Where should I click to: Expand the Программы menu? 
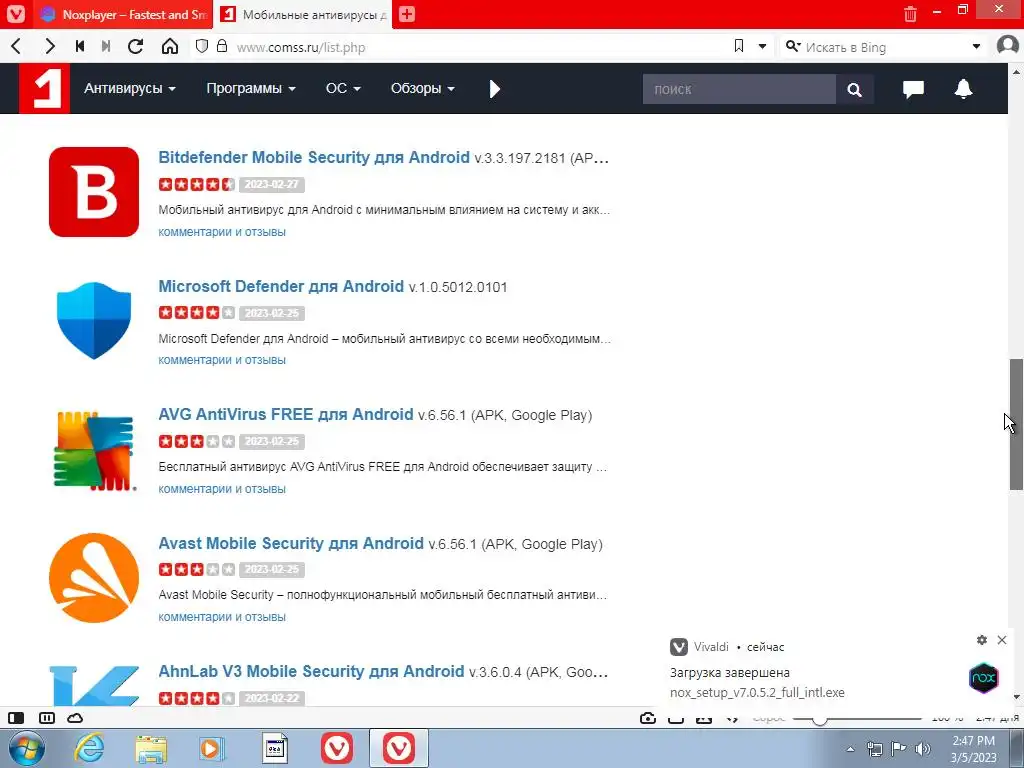coord(251,88)
